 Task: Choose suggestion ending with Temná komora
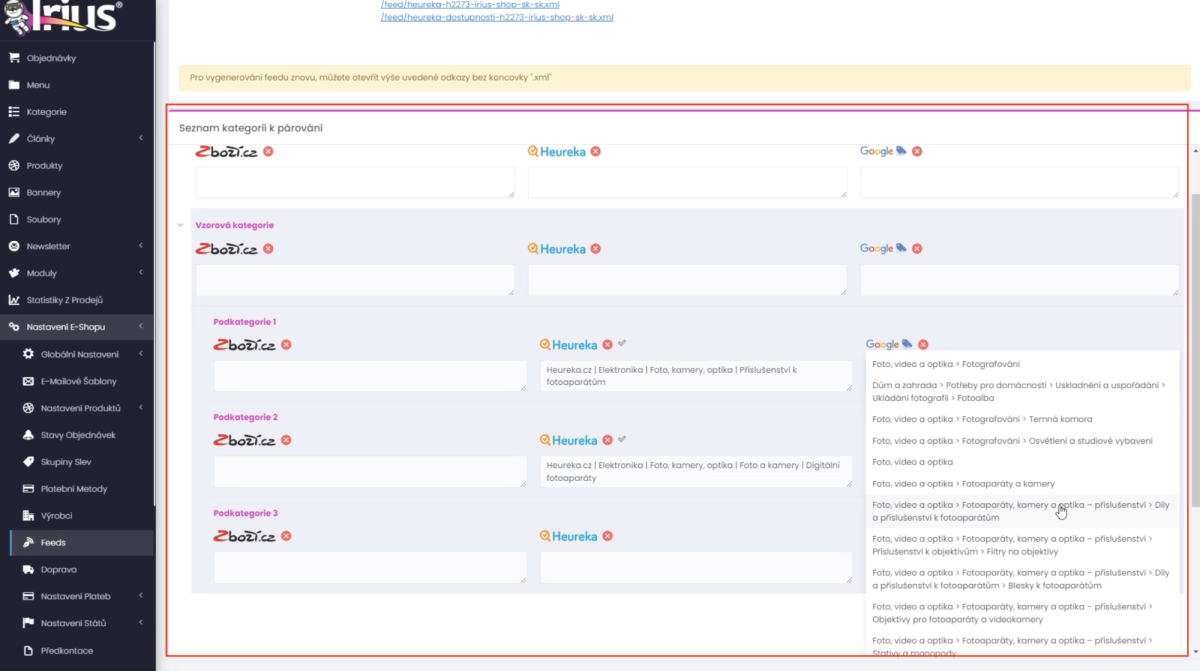1022,419
